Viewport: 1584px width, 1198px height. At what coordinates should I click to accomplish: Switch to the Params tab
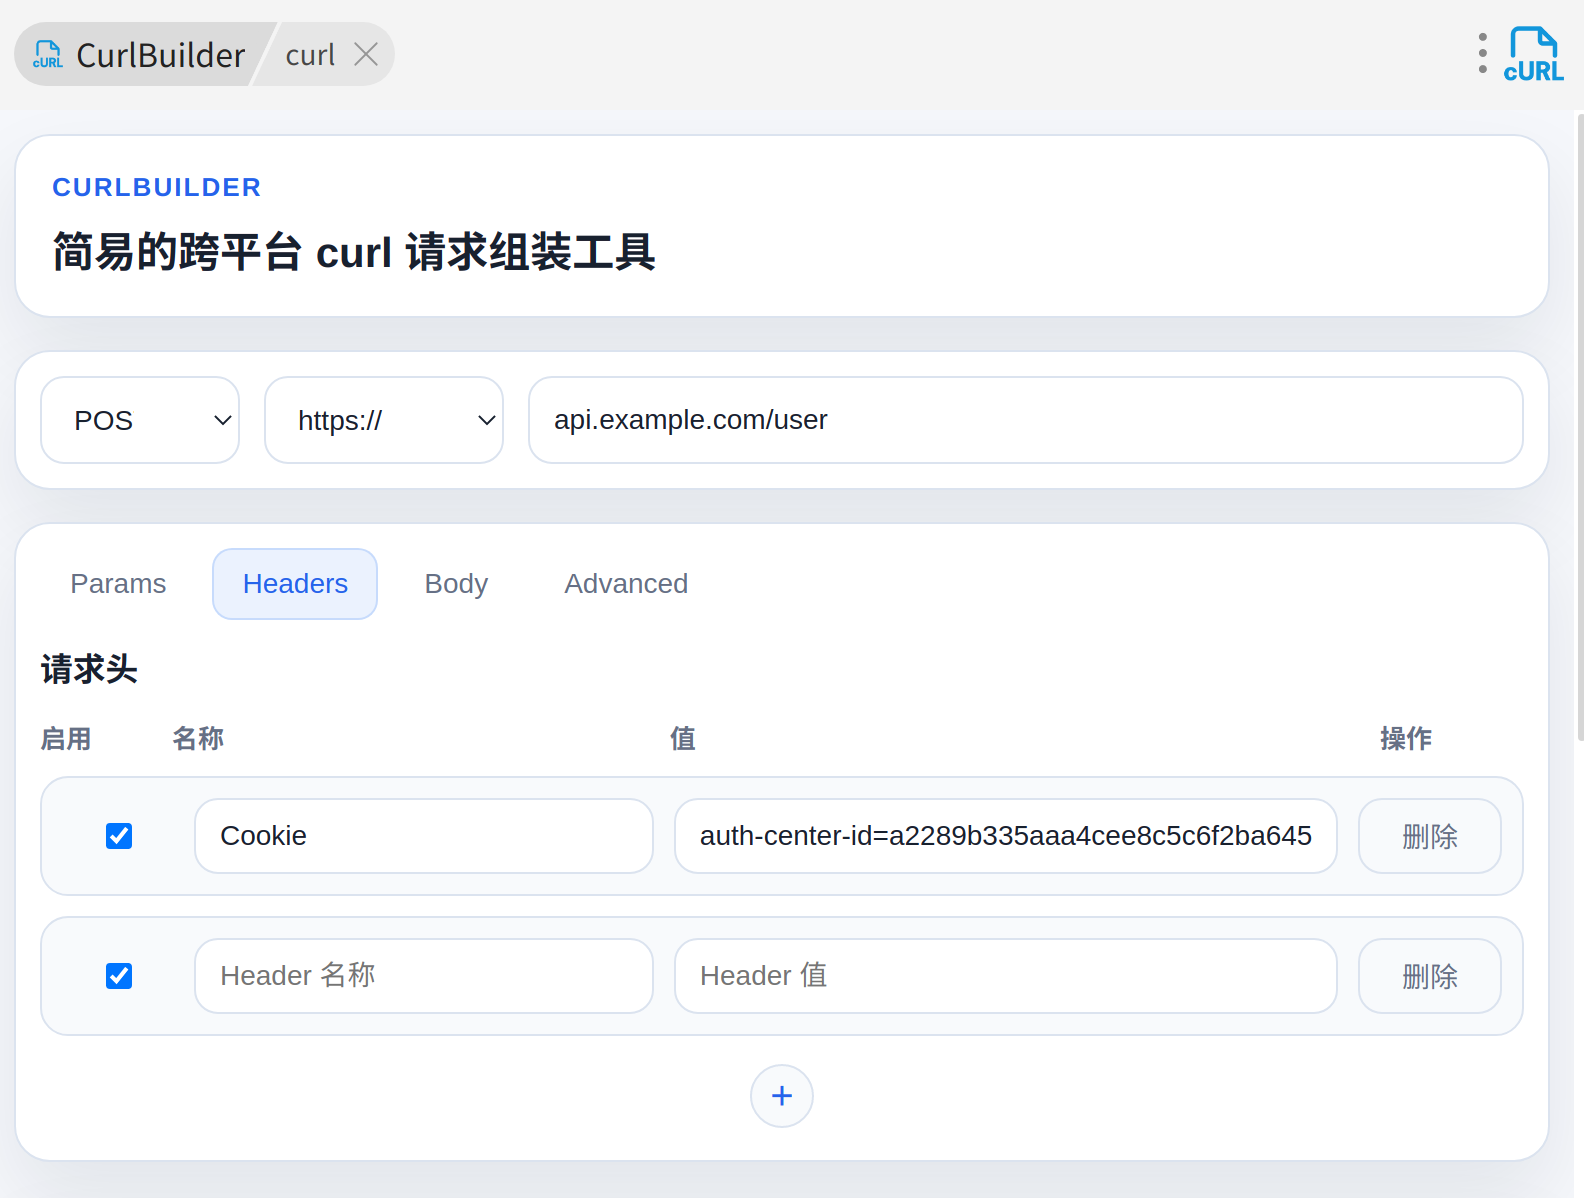click(118, 584)
